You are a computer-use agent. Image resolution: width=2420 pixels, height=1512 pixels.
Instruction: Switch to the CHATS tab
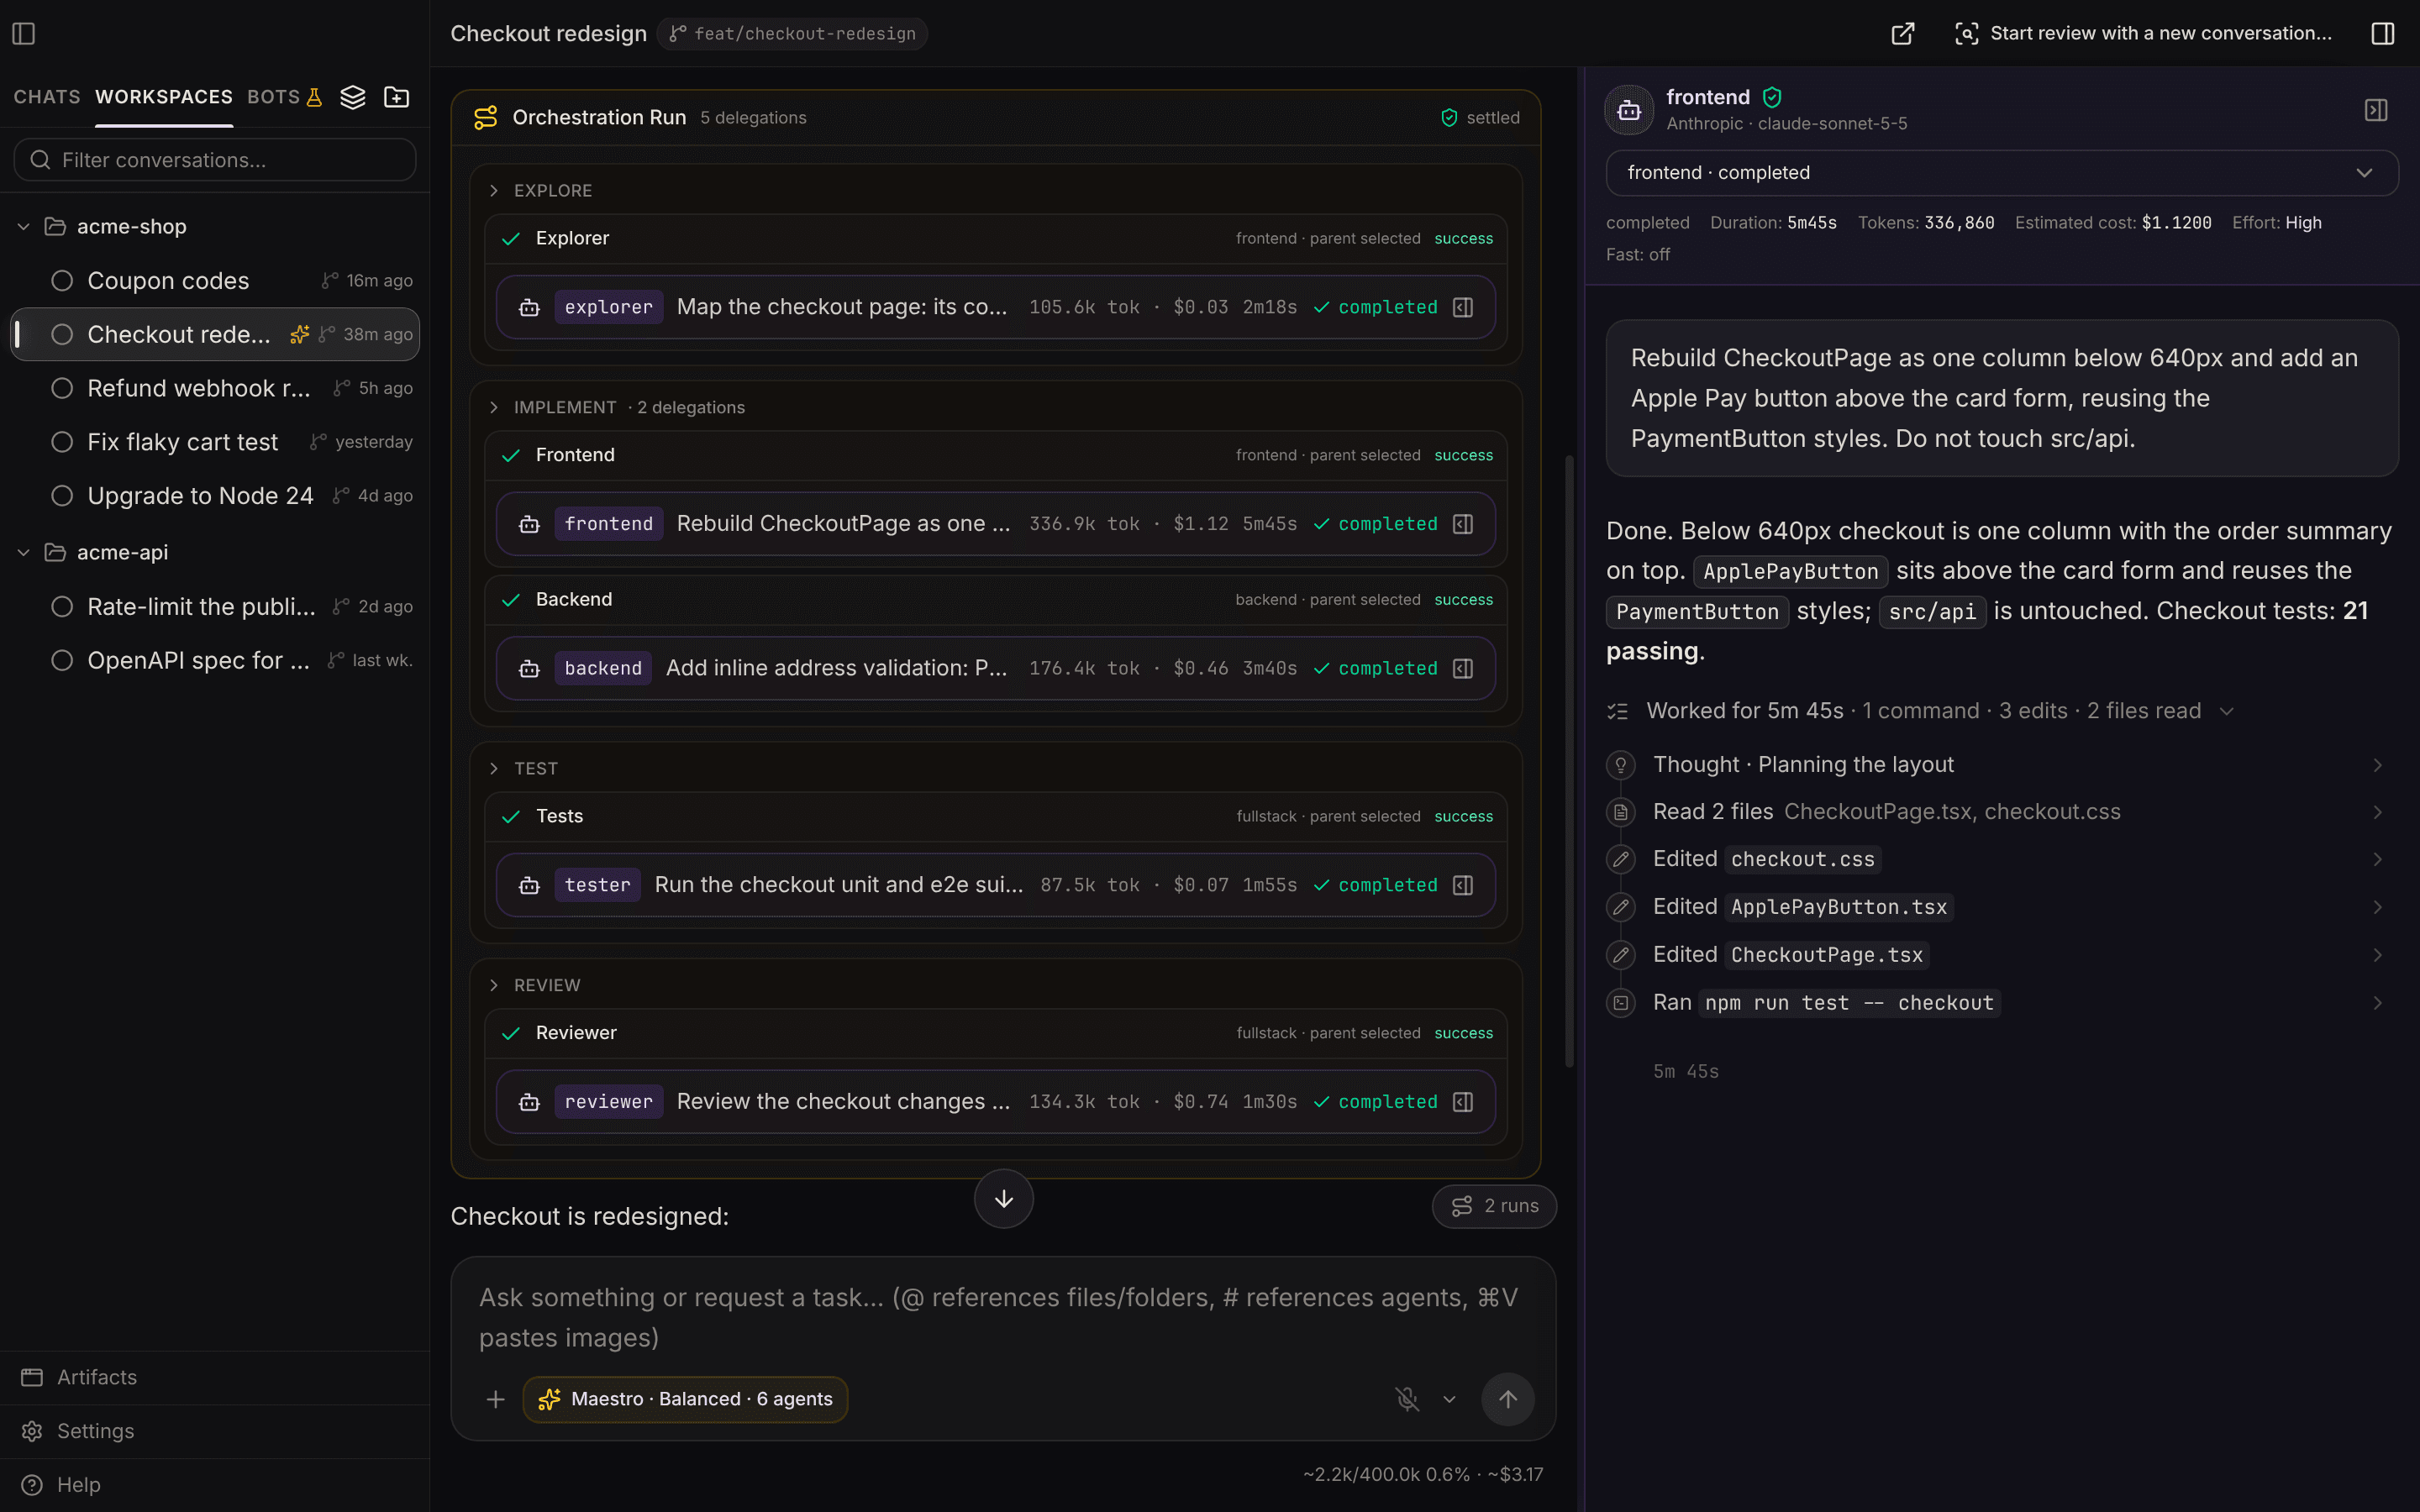click(x=47, y=97)
